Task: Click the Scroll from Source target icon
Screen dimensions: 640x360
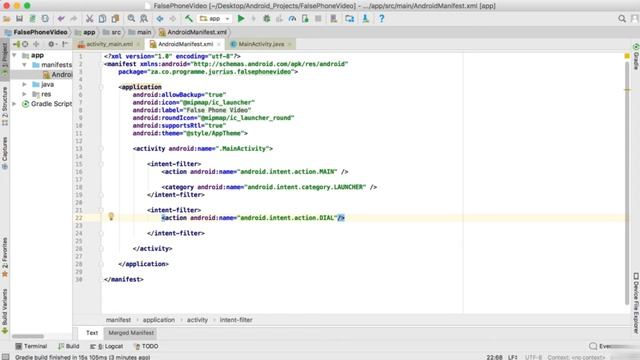Action: 25,44
